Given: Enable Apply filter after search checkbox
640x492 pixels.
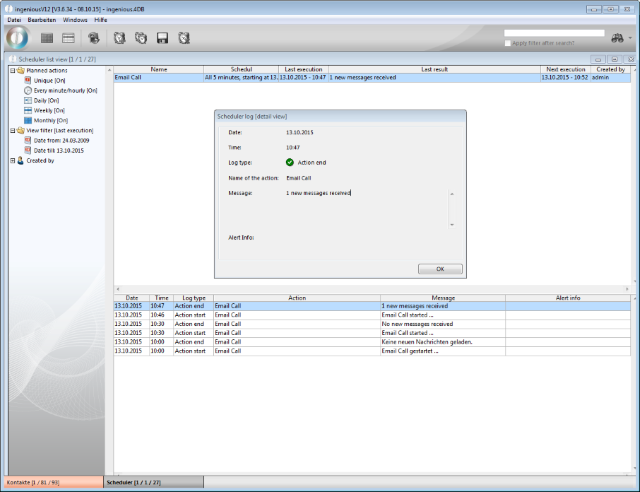Looking at the screenshot, I should pos(508,43).
